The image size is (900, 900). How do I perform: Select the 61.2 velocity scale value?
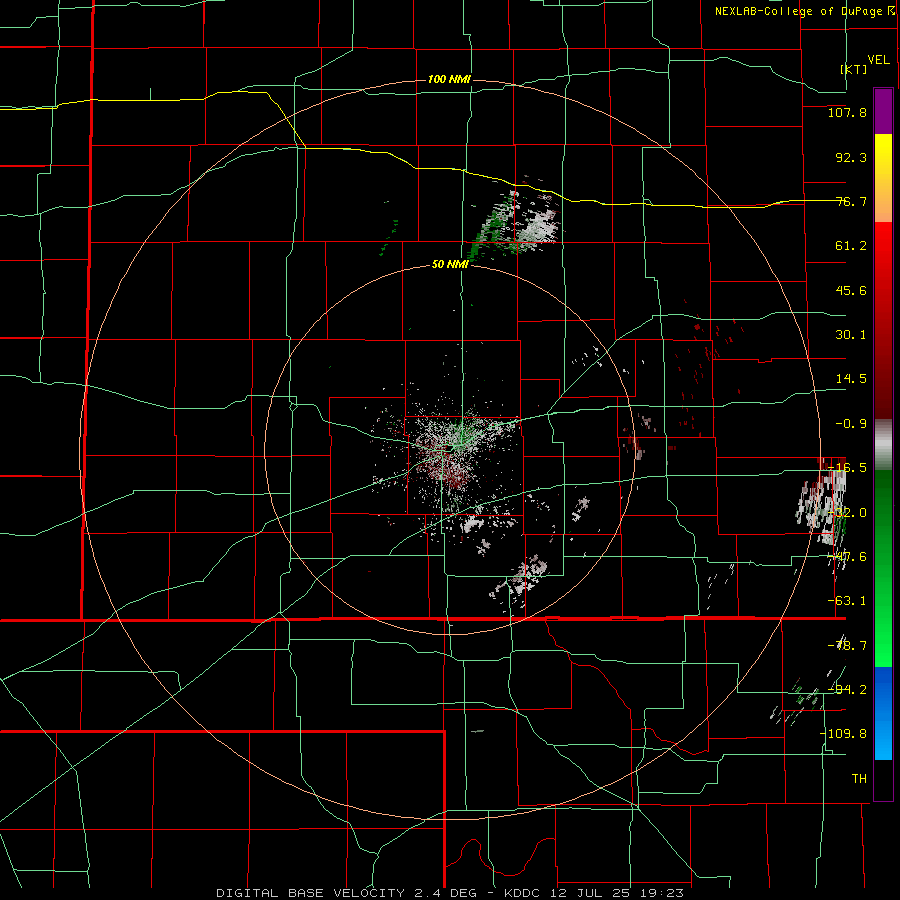click(851, 246)
